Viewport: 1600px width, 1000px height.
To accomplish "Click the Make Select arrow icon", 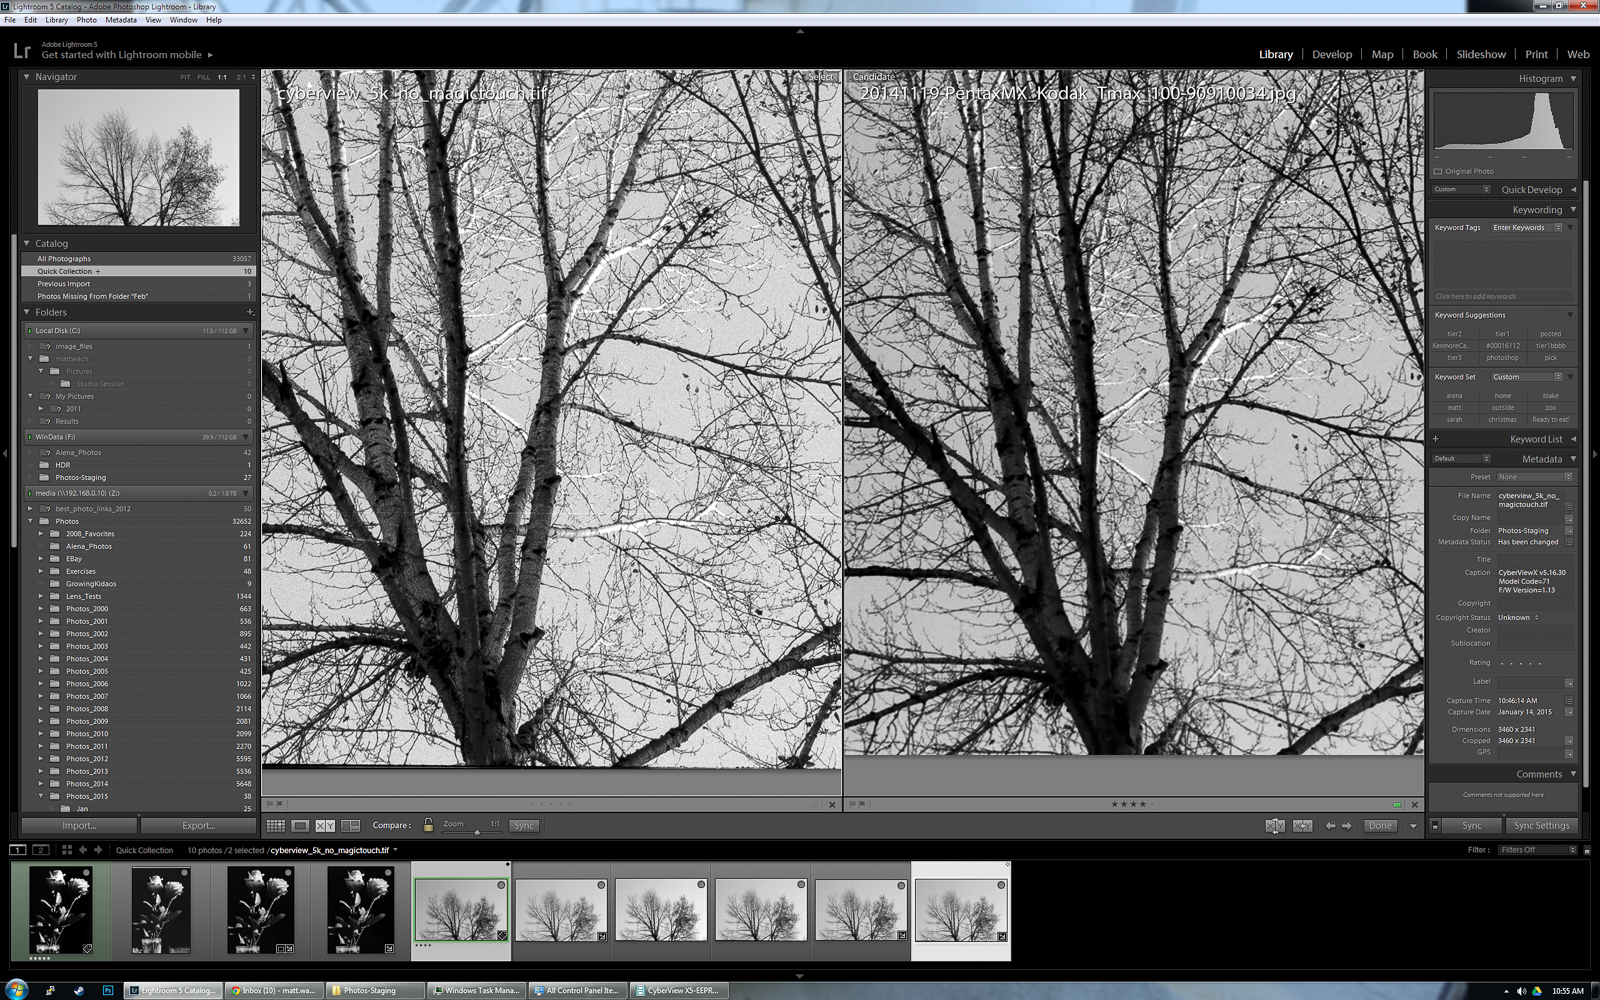I will coord(1302,825).
